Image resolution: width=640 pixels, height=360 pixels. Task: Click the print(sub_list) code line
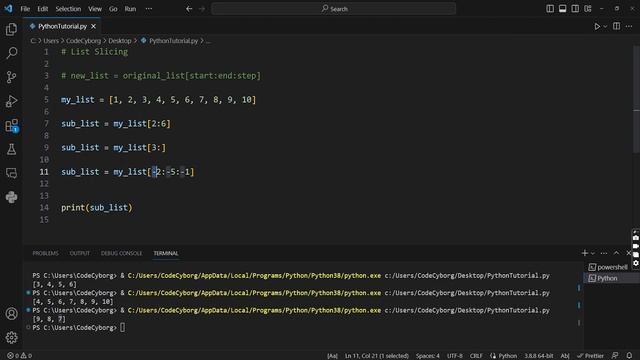point(97,208)
